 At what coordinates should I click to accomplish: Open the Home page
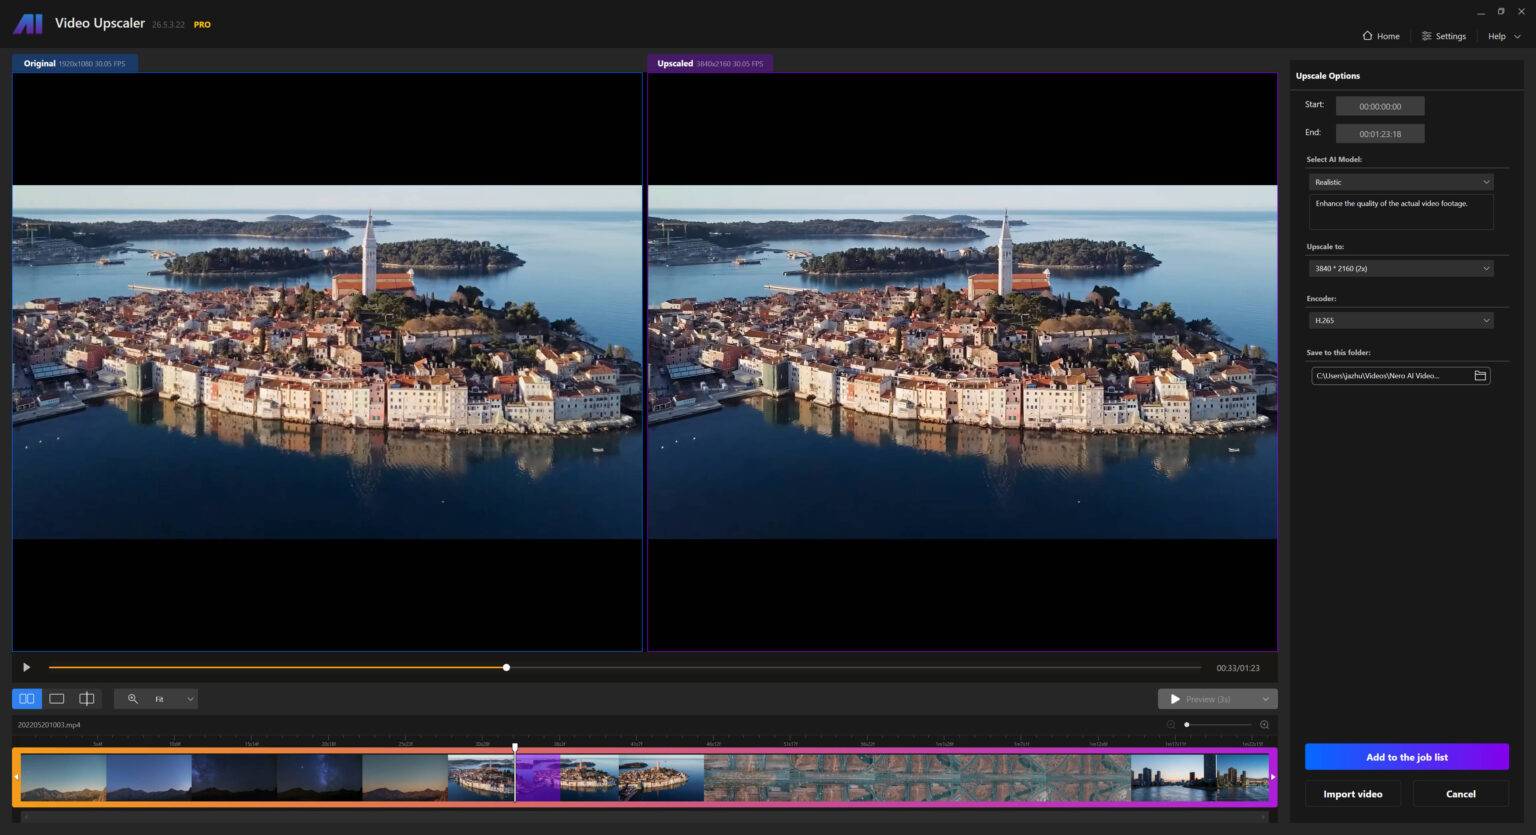click(1380, 36)
